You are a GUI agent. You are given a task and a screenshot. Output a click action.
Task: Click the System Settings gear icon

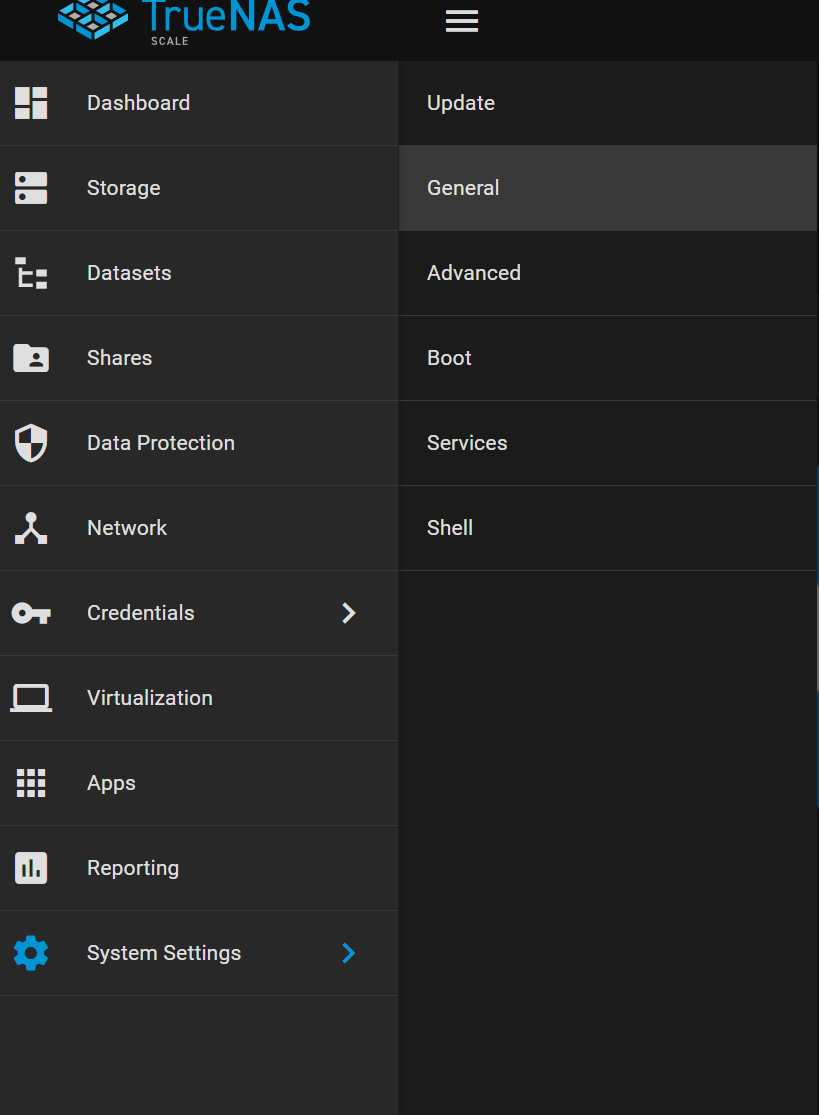pyautogui.click(x=31, y=953)
